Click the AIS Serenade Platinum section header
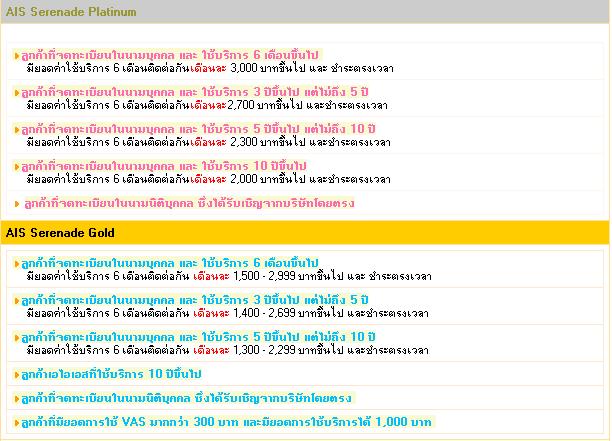612x441 pixels. 306,12
